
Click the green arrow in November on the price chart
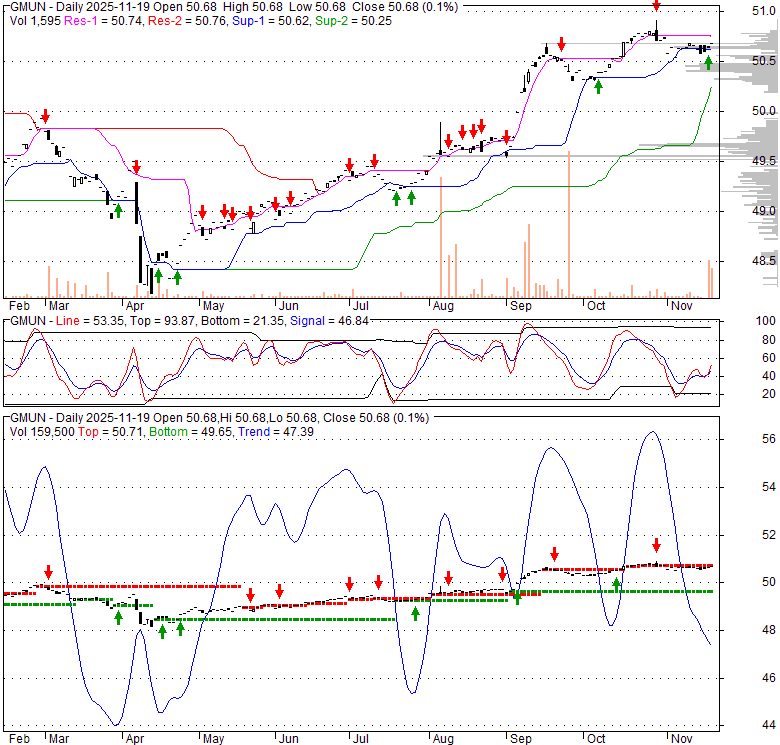tap(708, 63)
